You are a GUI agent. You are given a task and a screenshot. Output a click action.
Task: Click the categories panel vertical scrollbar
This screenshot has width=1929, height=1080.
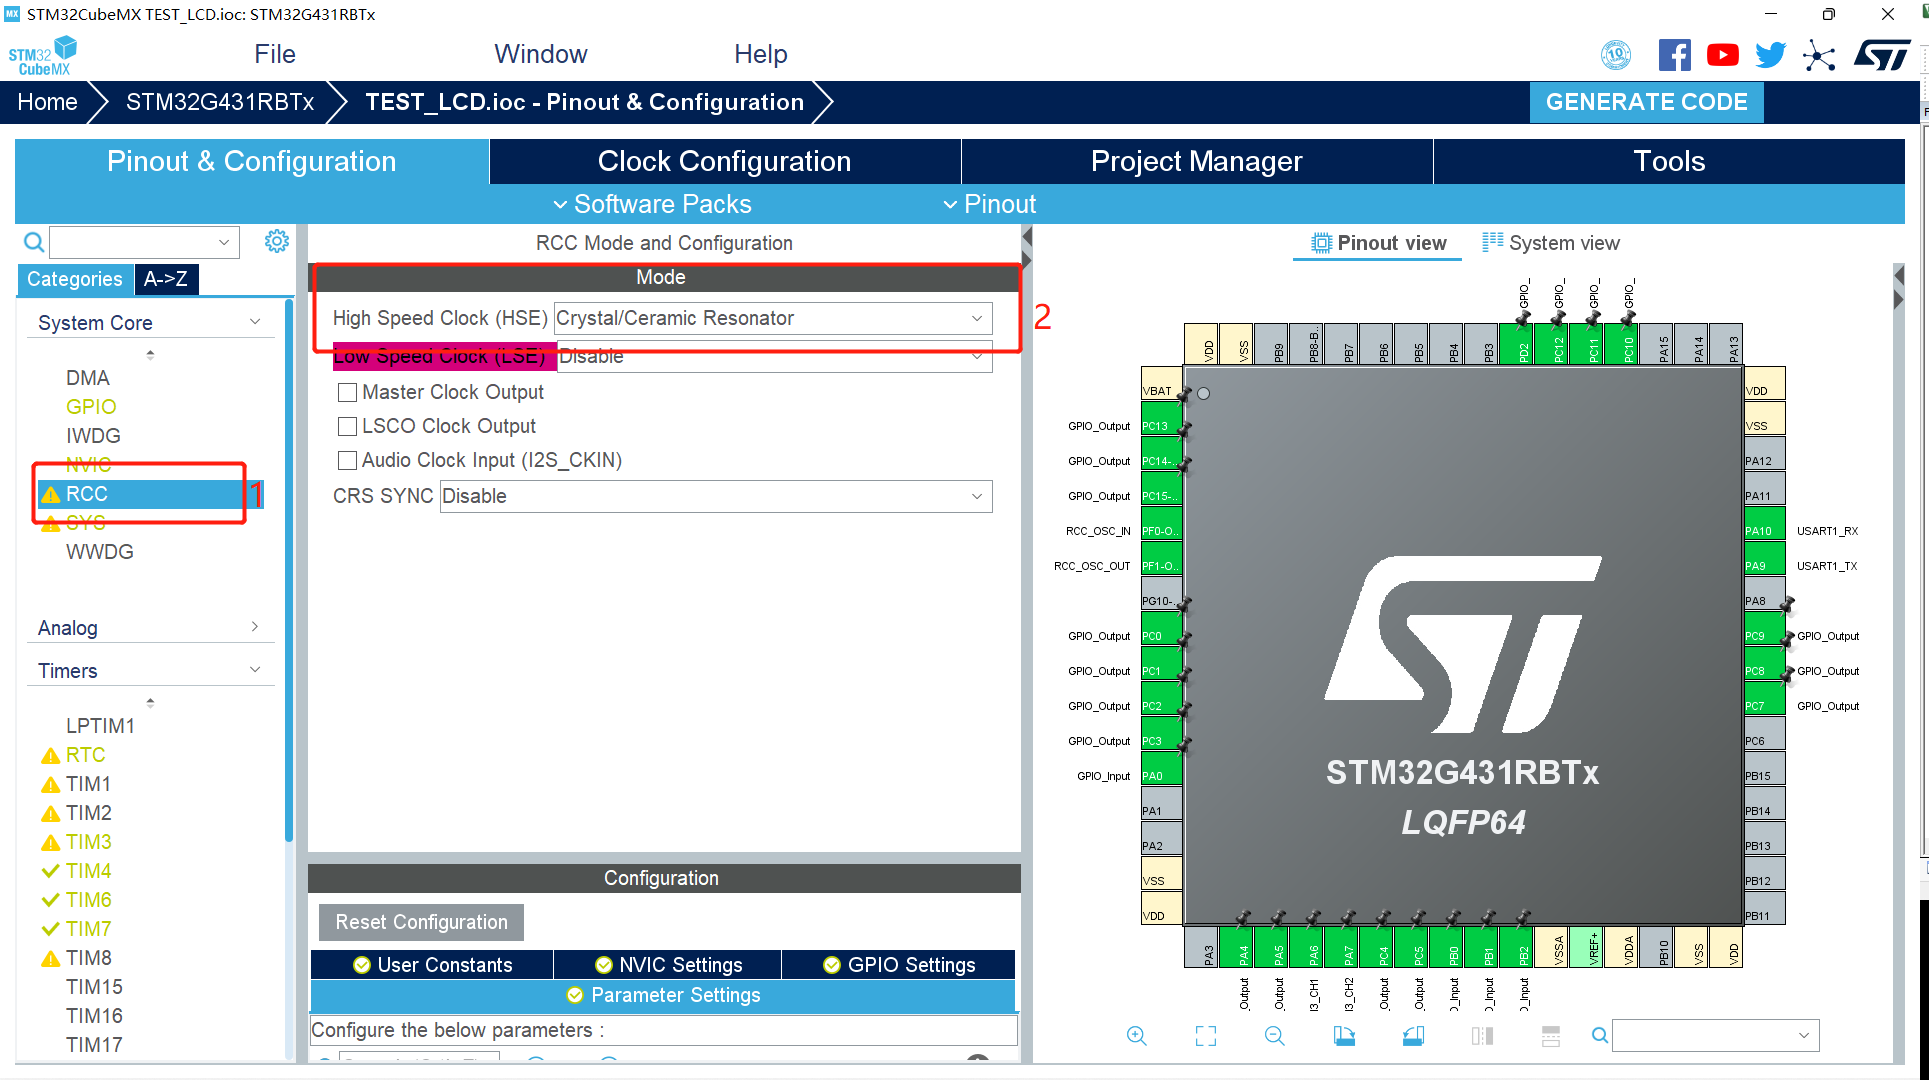288,570
